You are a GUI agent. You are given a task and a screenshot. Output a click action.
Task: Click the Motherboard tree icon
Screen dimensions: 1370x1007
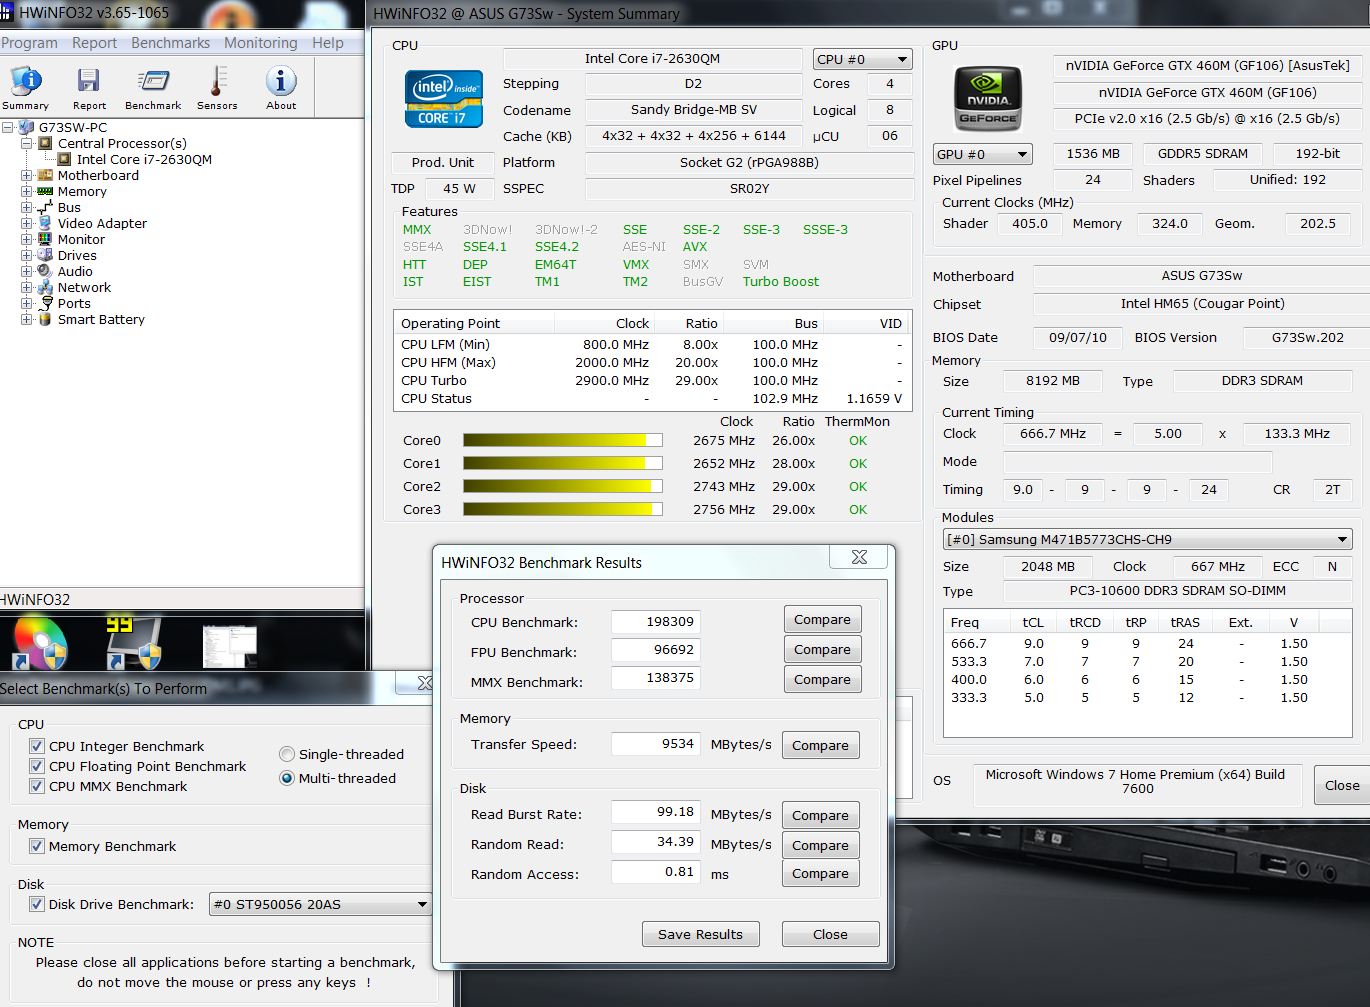click(x=45, y=175)
